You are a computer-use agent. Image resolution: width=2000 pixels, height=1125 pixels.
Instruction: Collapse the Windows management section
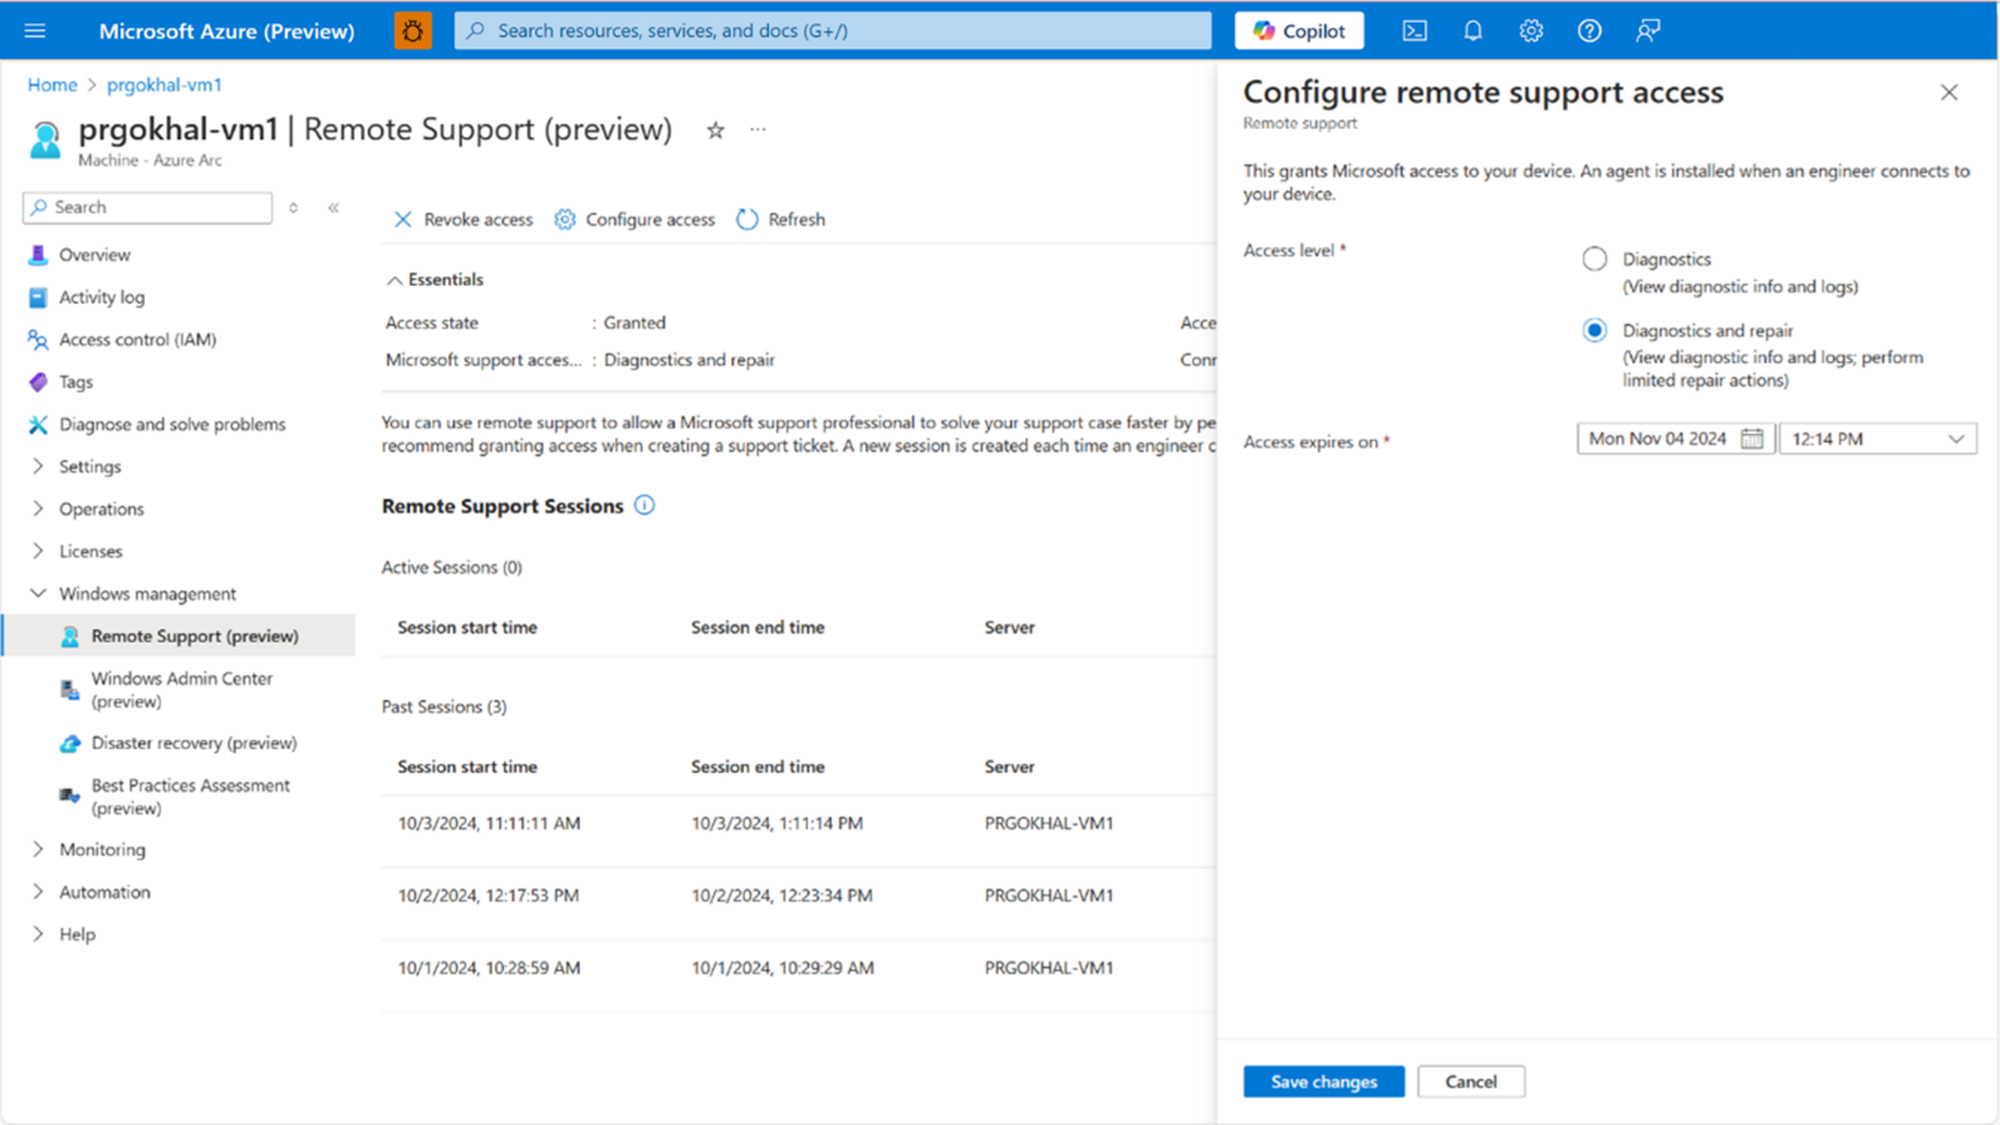pyautogui.click(x=38, y=593)
